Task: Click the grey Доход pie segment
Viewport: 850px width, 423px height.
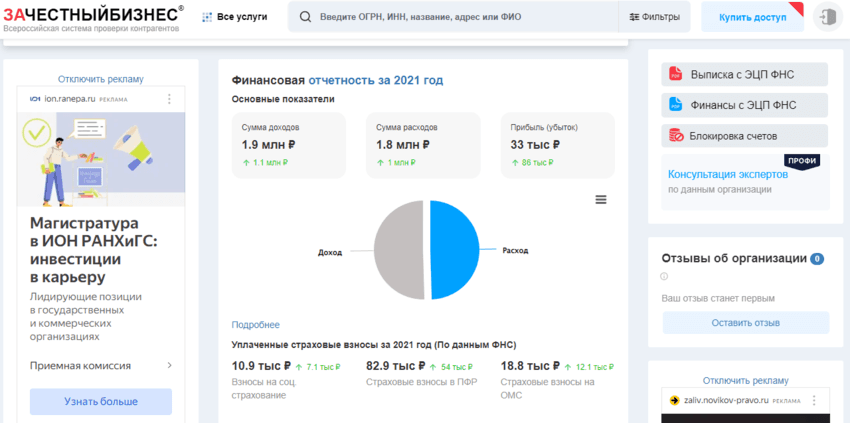Action: (398, 249)
